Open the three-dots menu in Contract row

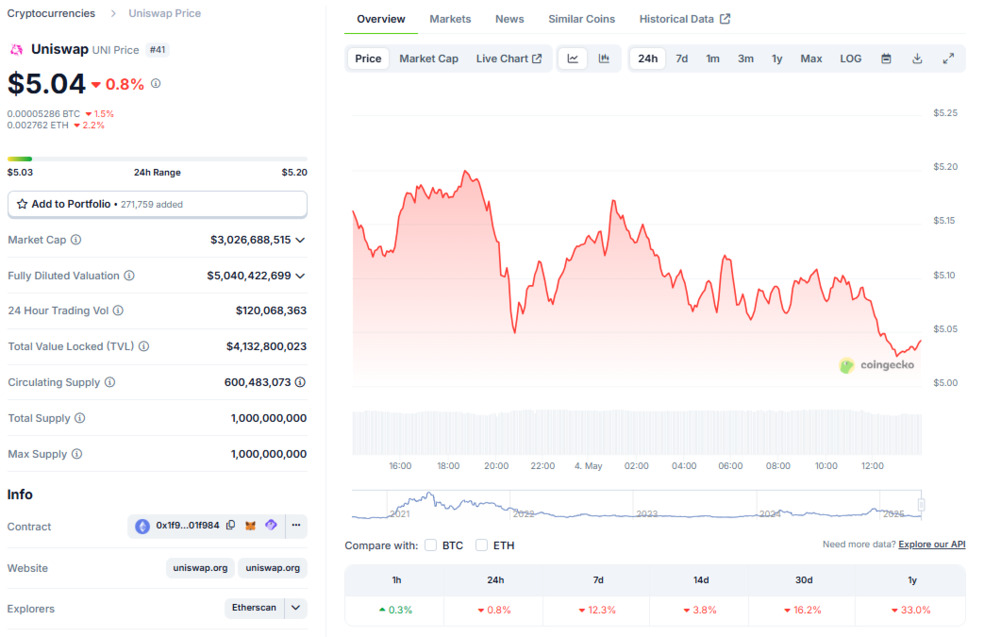coord(296,525)
